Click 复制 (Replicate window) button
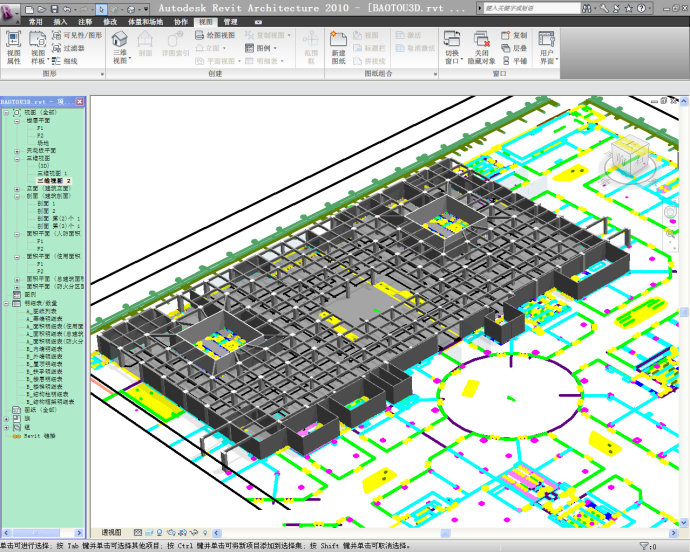690x552 pixels. [x=514, y=35]
